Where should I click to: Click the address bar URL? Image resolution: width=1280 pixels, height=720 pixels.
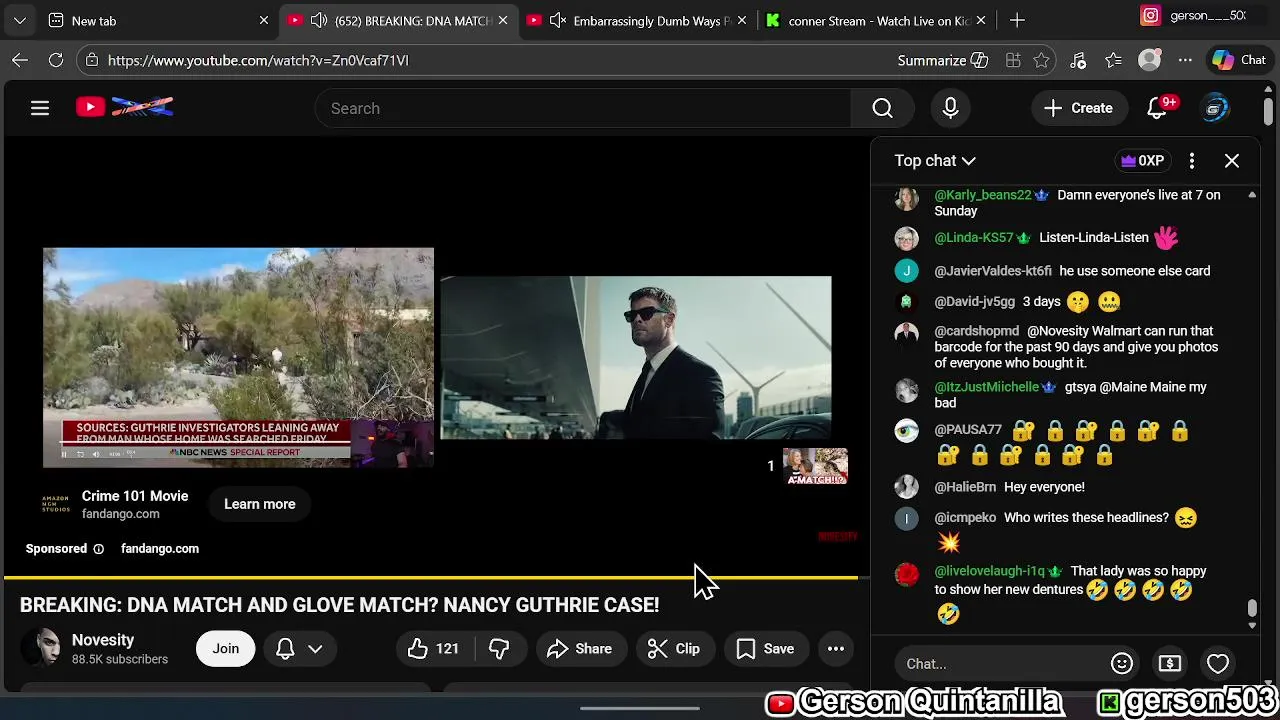tap(258, 60)
